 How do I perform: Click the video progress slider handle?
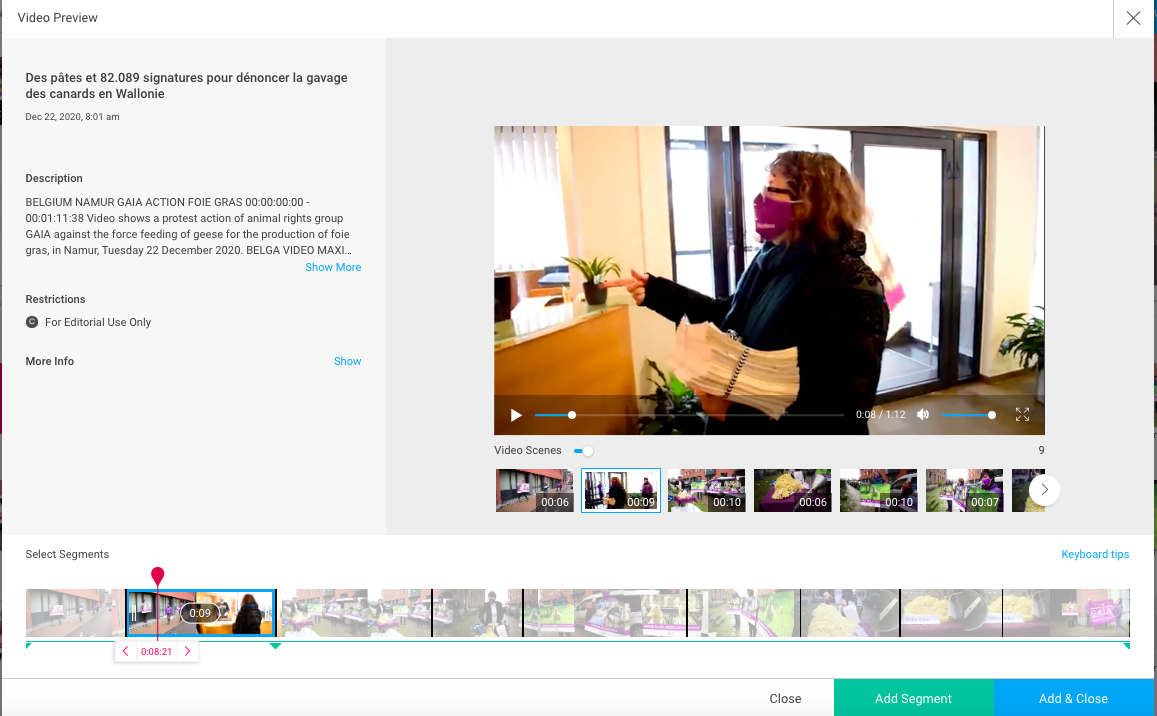pyautogui.click(x=571, y=415)
